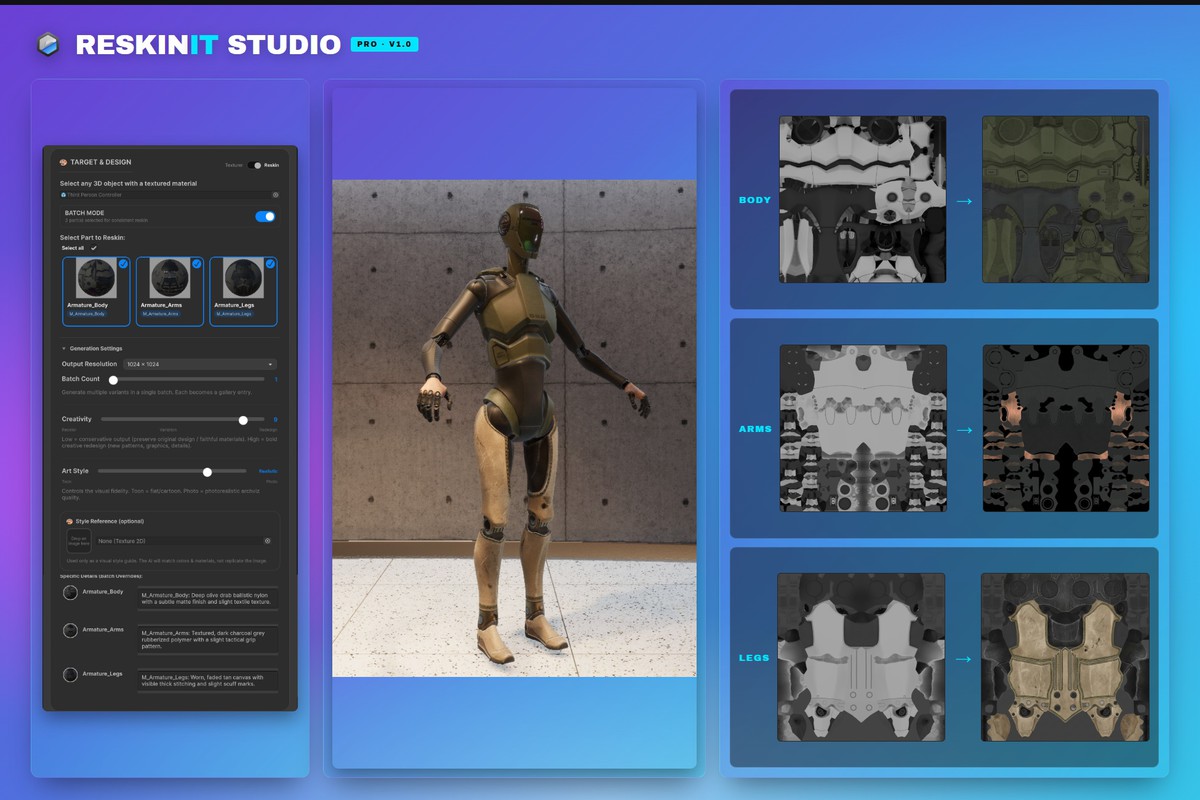Image resolution: width=1200 pixels, height=800 pixels.
Task: Click the small icon before Third Person Controller
Action: tap(63, 195)
